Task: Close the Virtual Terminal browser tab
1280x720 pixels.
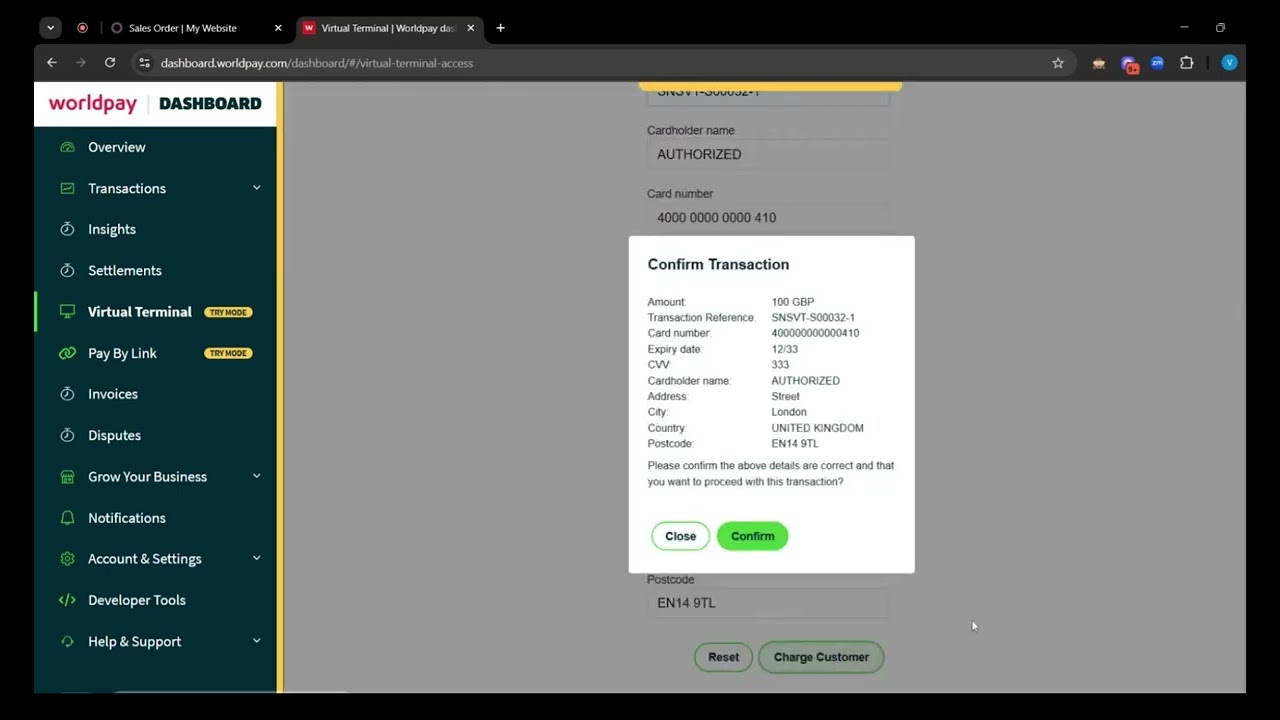Action: (x=470, y=28)
